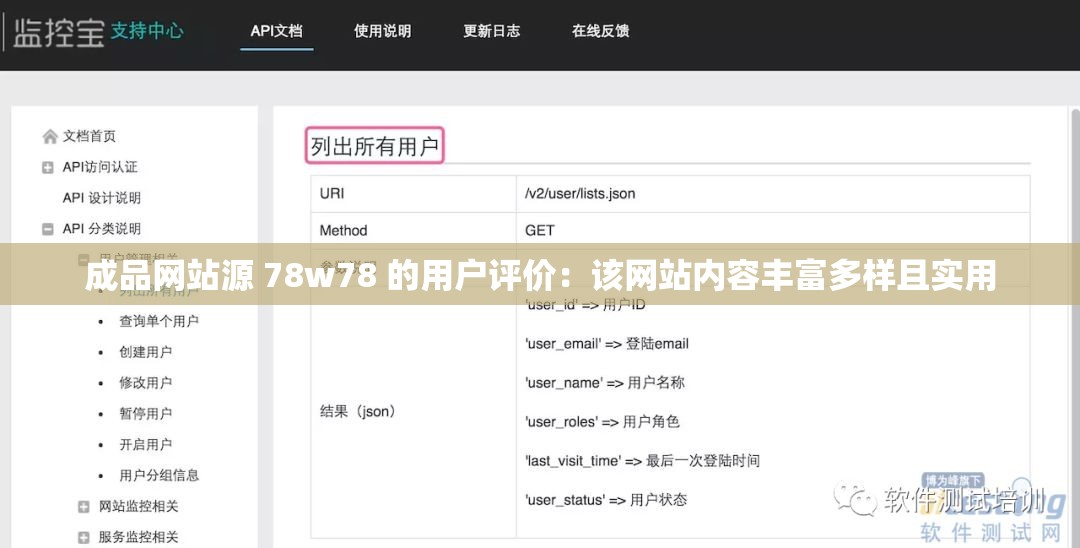Select 暂停用户 in the sidebar

coord(145,414)
